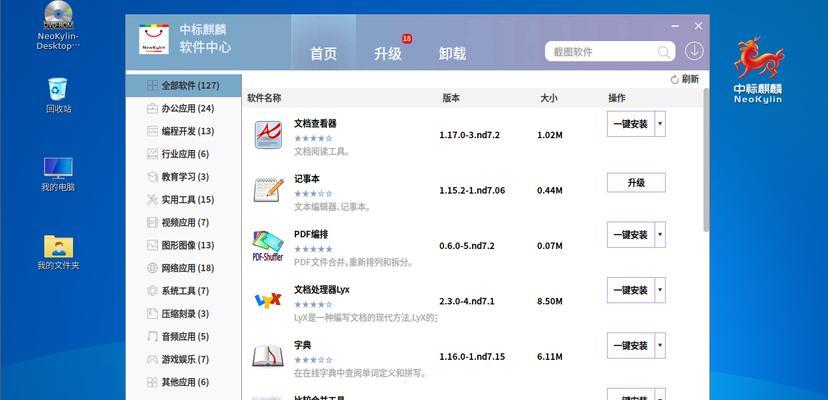The height and width of the screenshot is (400, 828).
Task: Open the NeoKylin-Desktop DVD-ROM desktop icon
Action: coord(58,25)
